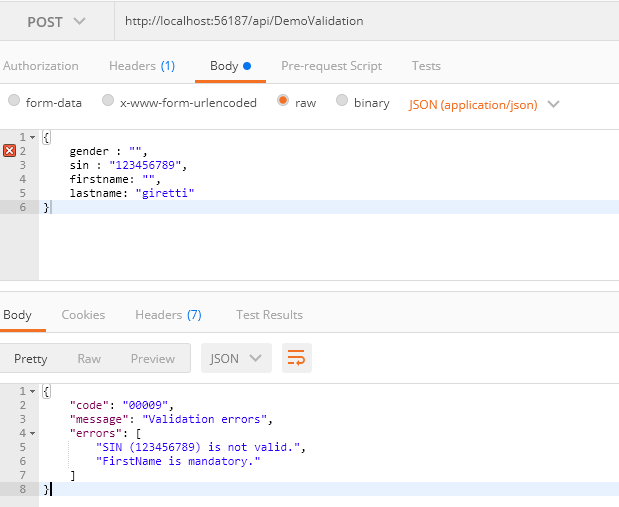Collapse the errors array fold arrow
The image size is (619, 507).
33,433
